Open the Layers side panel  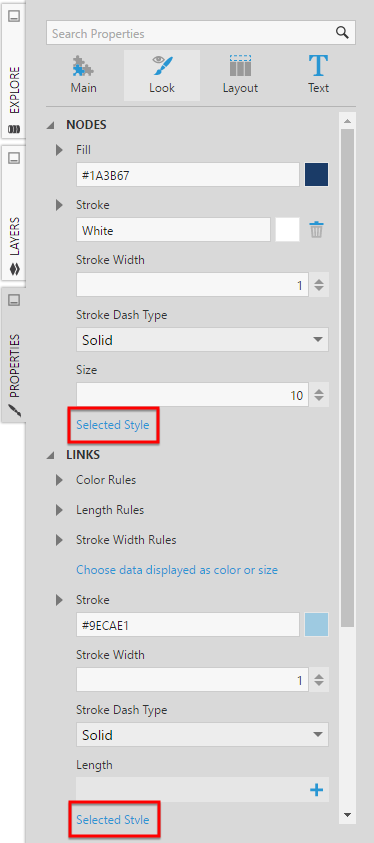coord(14,213)
